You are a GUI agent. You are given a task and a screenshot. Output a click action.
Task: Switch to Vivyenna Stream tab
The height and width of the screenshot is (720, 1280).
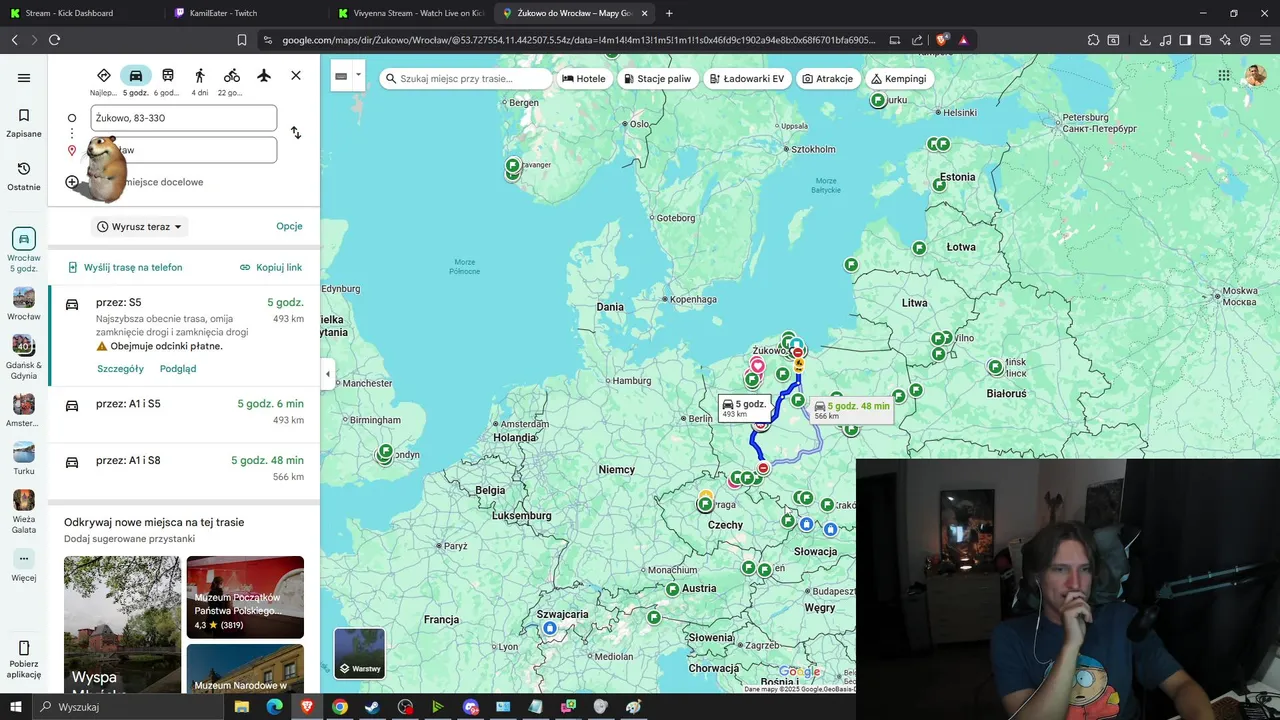(x=410, y=13)
